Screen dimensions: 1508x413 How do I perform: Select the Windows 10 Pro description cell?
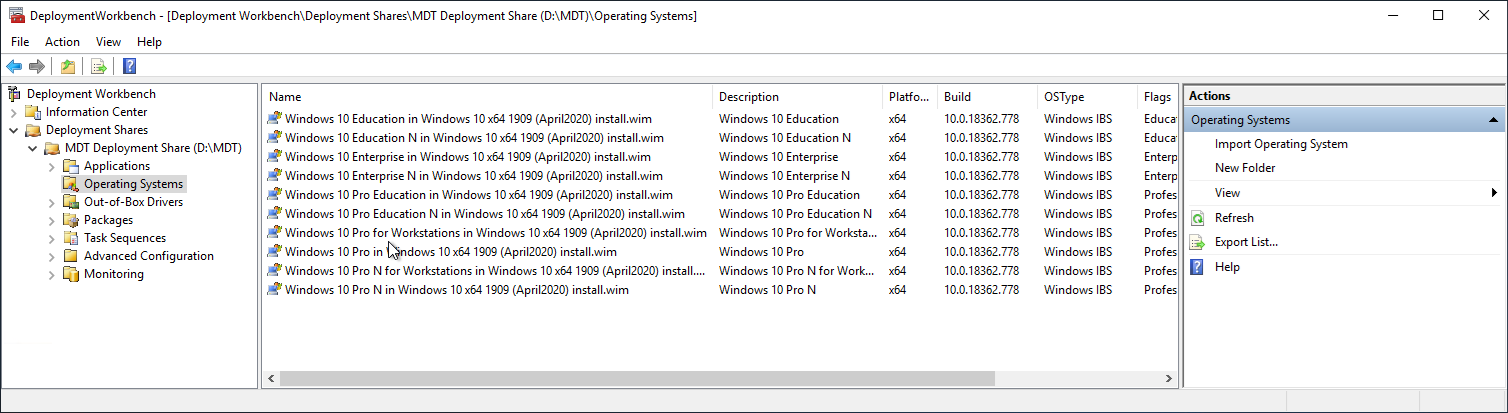[761, 252]
